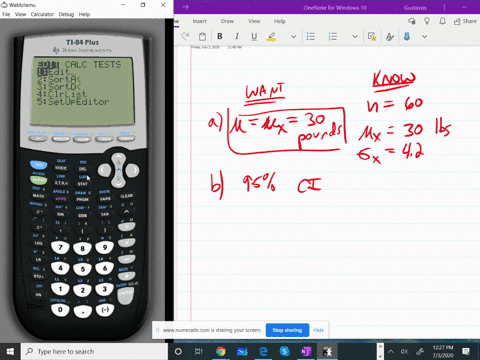Open the View tab in OneNote
This screenshot has height=360, width=480.
(x=254, y=21)
